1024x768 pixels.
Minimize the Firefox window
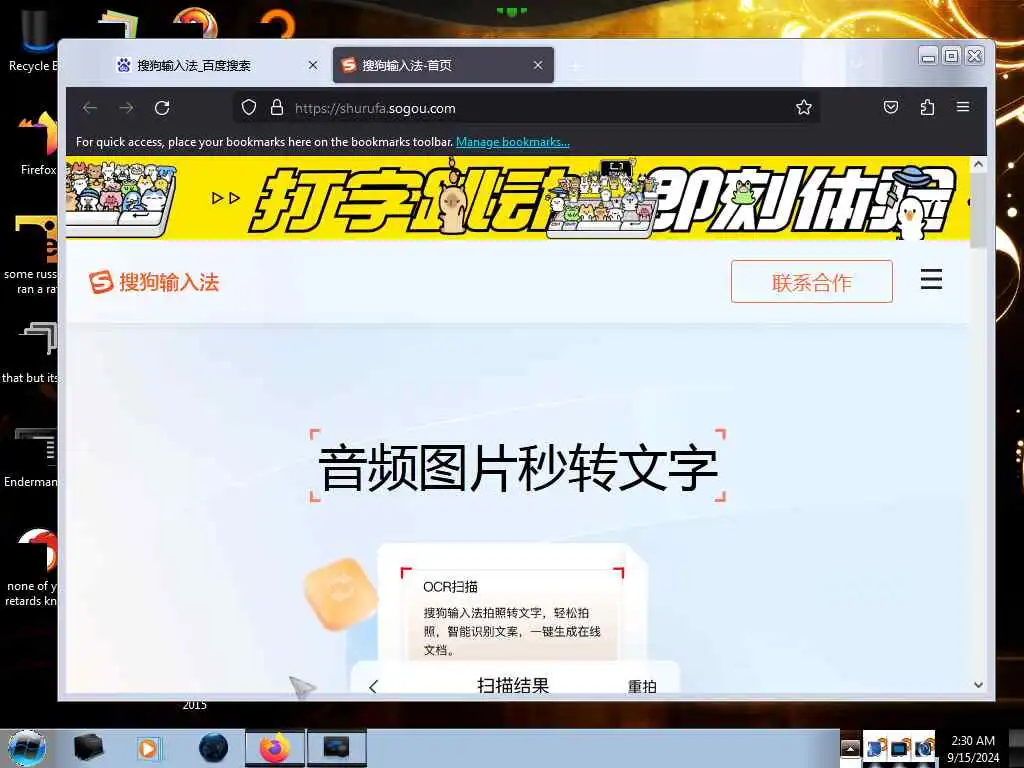[x=928, y=56]
